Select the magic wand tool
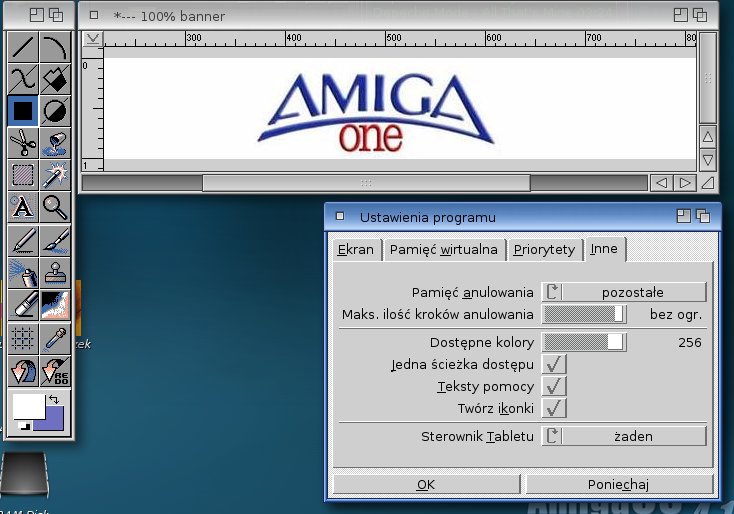Viewport: 734px width, 514px height. [55, 175]
